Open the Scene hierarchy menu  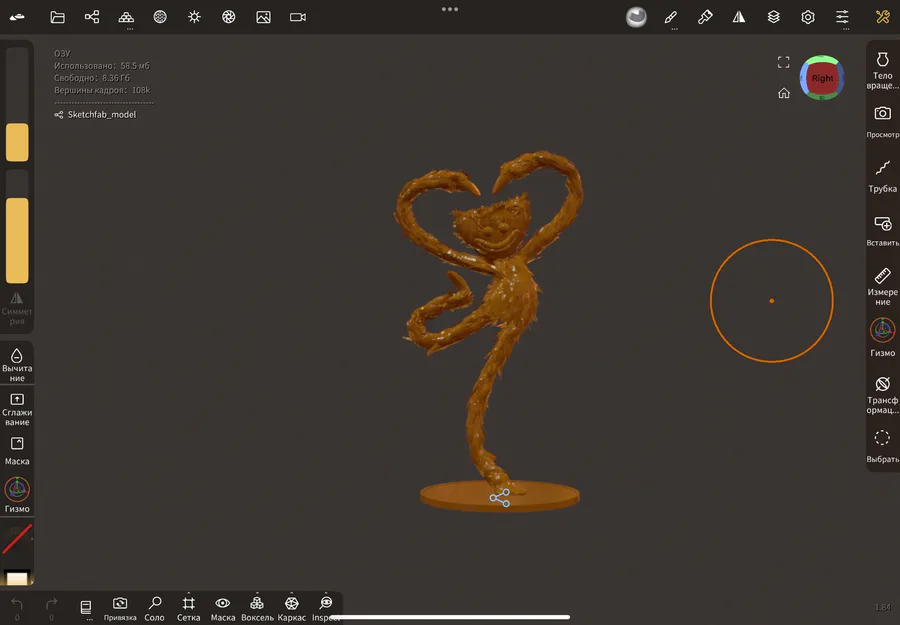click(92, 17)
